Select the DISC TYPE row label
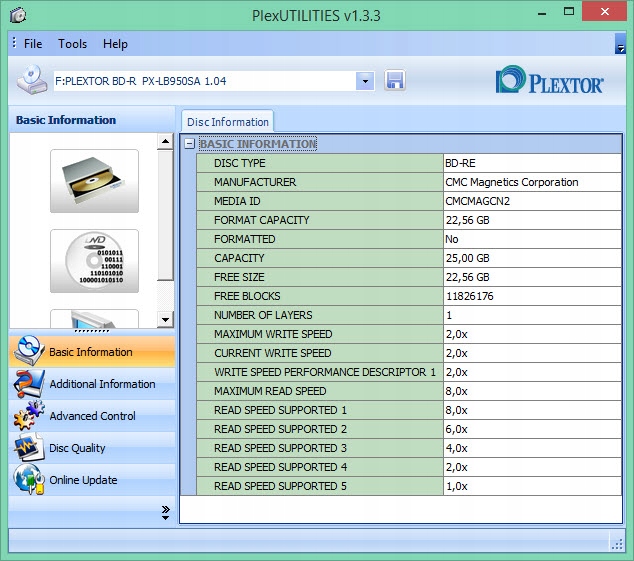Image resolution: width=634 pixels, height=561 pixels. click(x=320, y=163)
